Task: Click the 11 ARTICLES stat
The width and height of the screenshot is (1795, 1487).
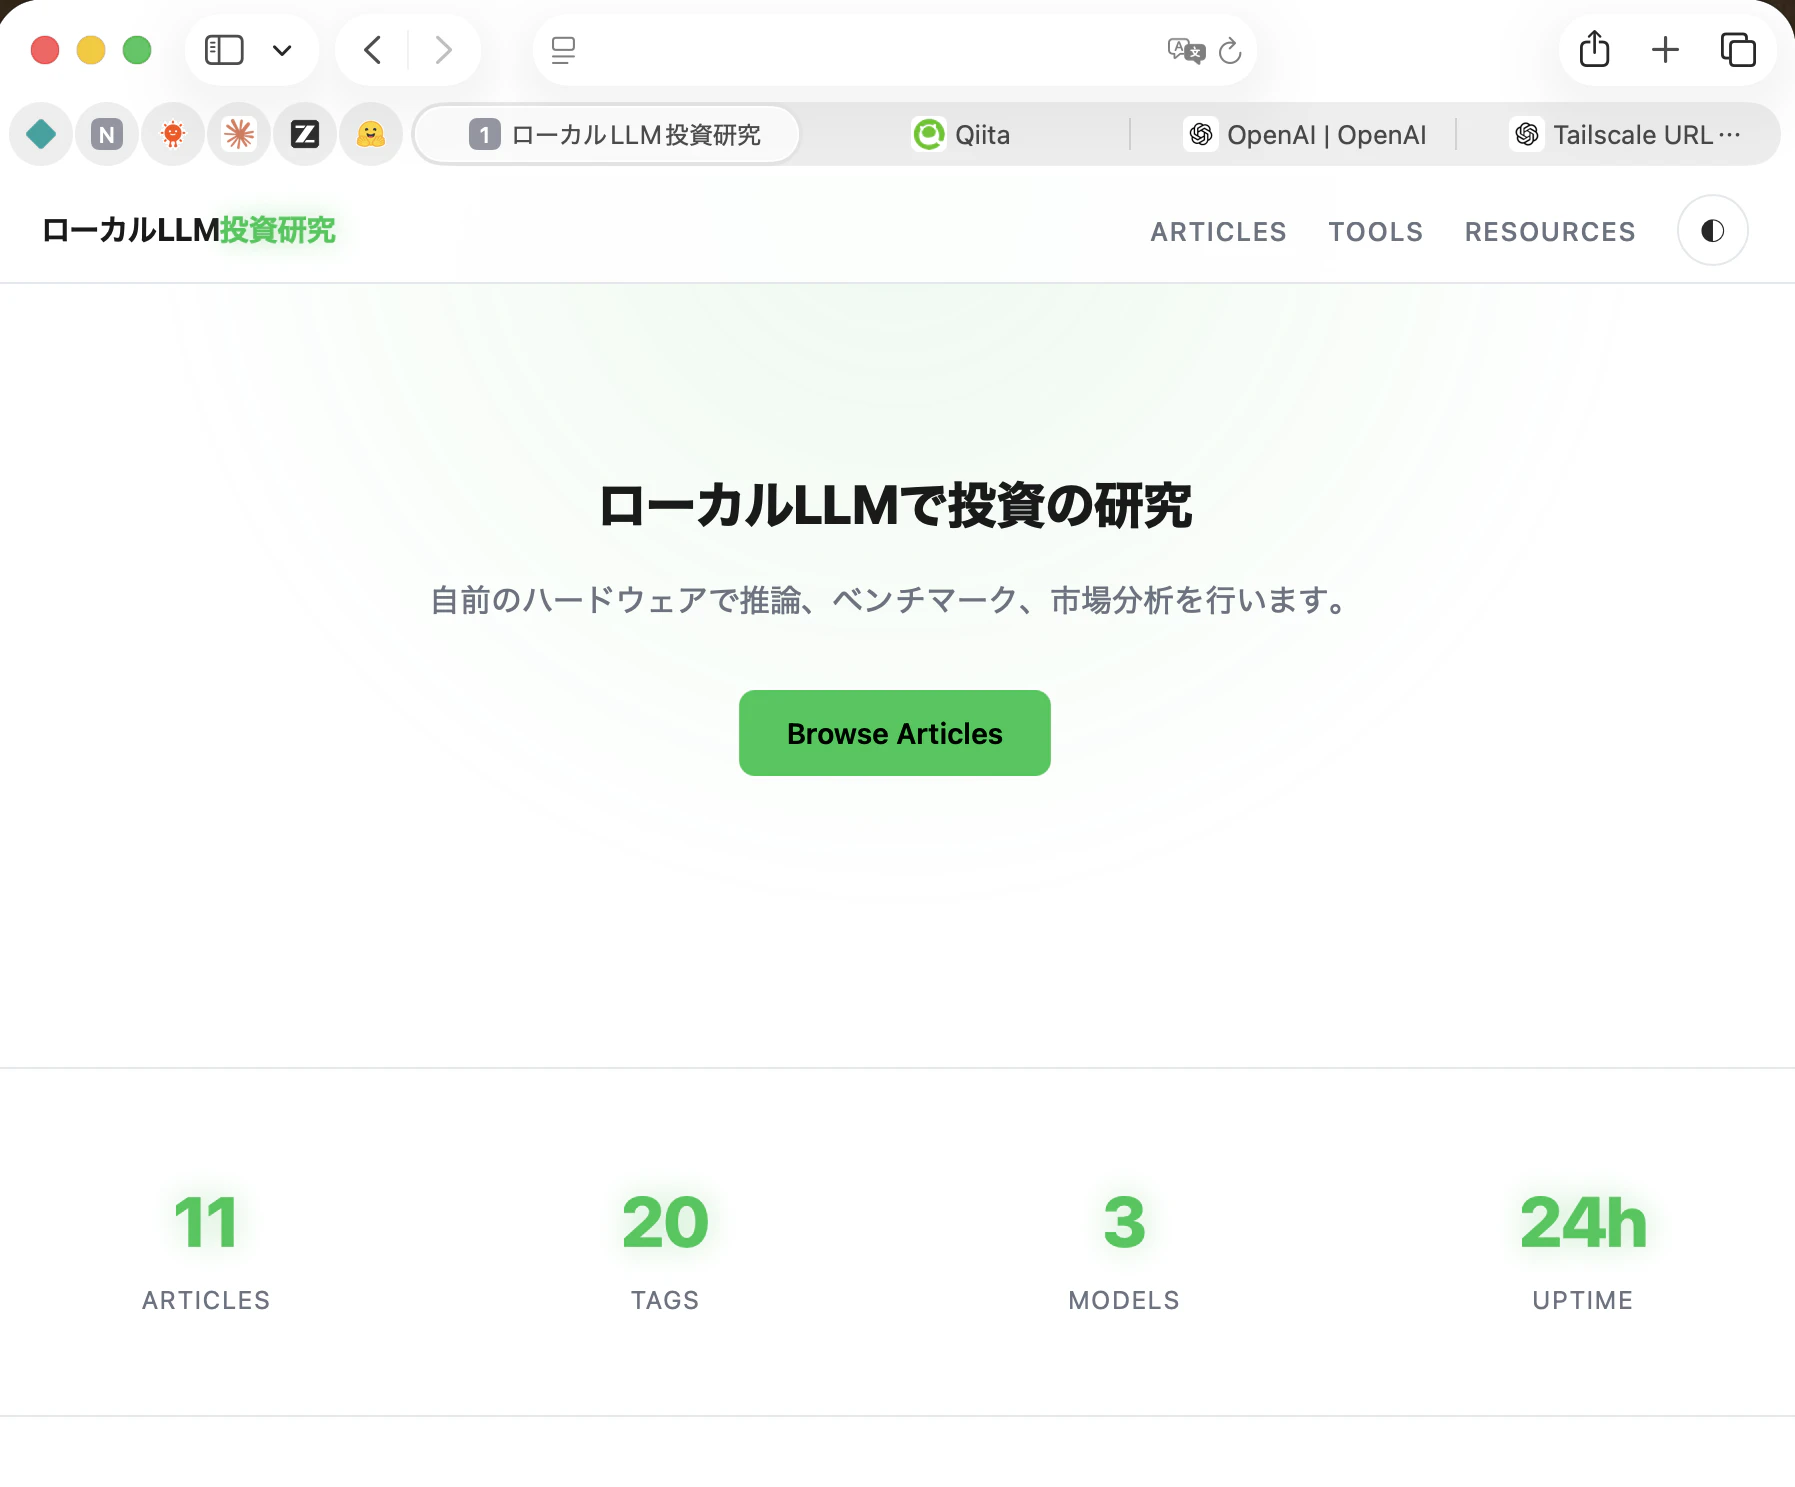Action: [x=206, y=1252]
